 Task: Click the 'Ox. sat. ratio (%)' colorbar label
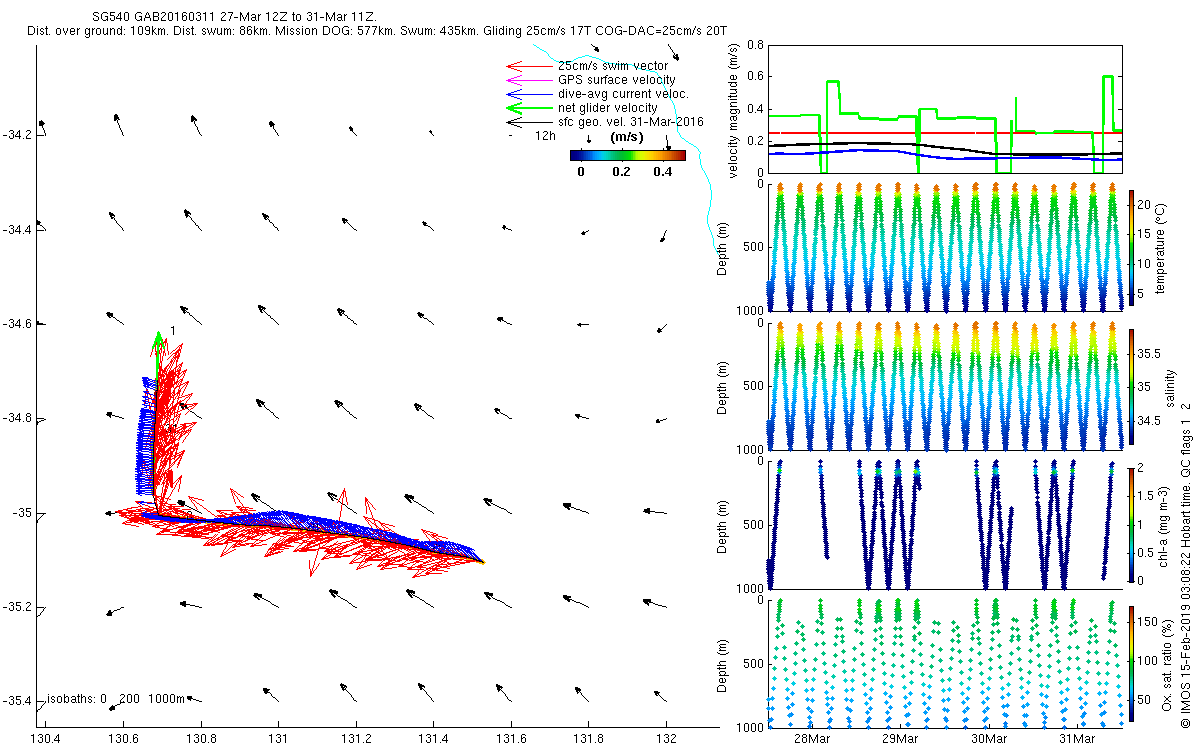click(x=1168, y=664)
